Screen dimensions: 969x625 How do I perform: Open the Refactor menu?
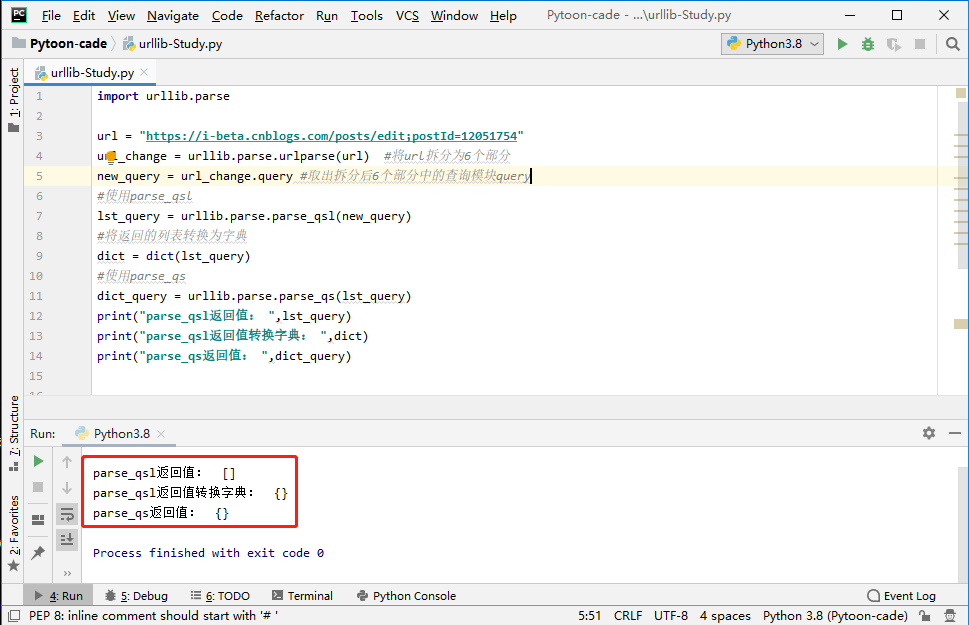[279, 15]
